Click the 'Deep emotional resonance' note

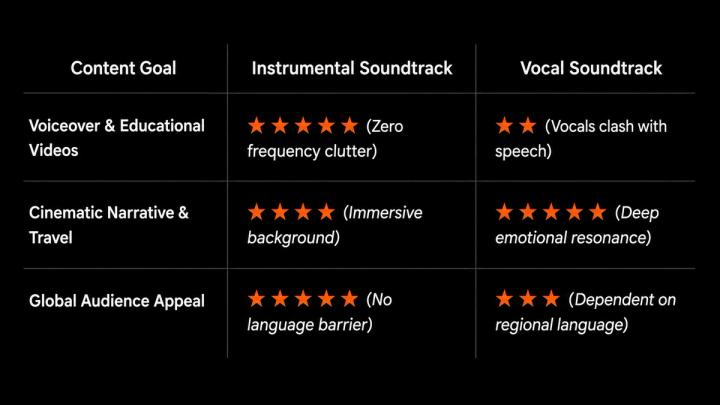pos(577,225)
